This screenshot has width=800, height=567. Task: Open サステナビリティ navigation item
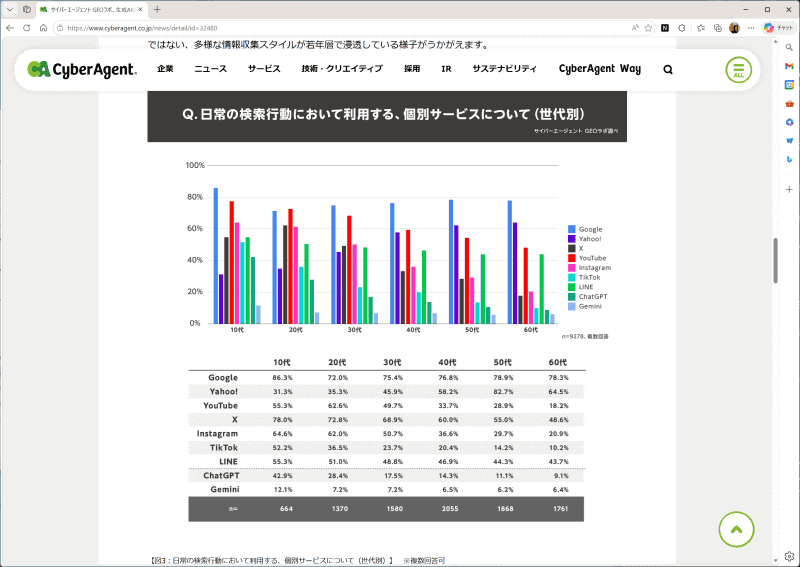point(504,68)
